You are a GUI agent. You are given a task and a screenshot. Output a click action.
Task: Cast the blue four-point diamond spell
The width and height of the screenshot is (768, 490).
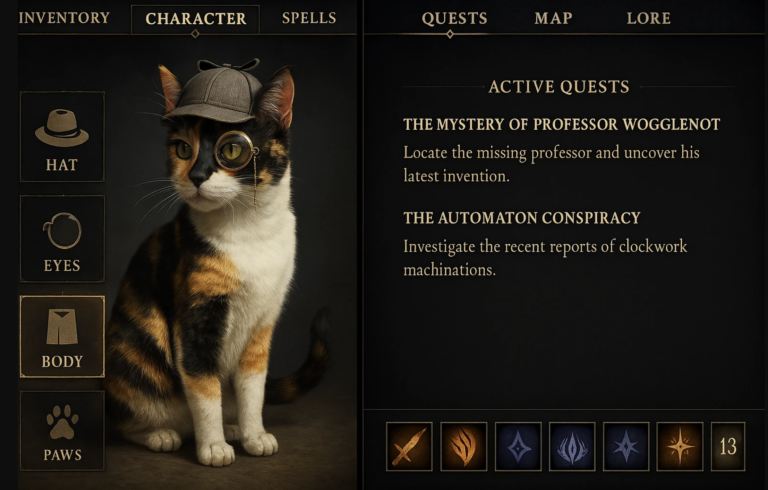click(518, 446)
